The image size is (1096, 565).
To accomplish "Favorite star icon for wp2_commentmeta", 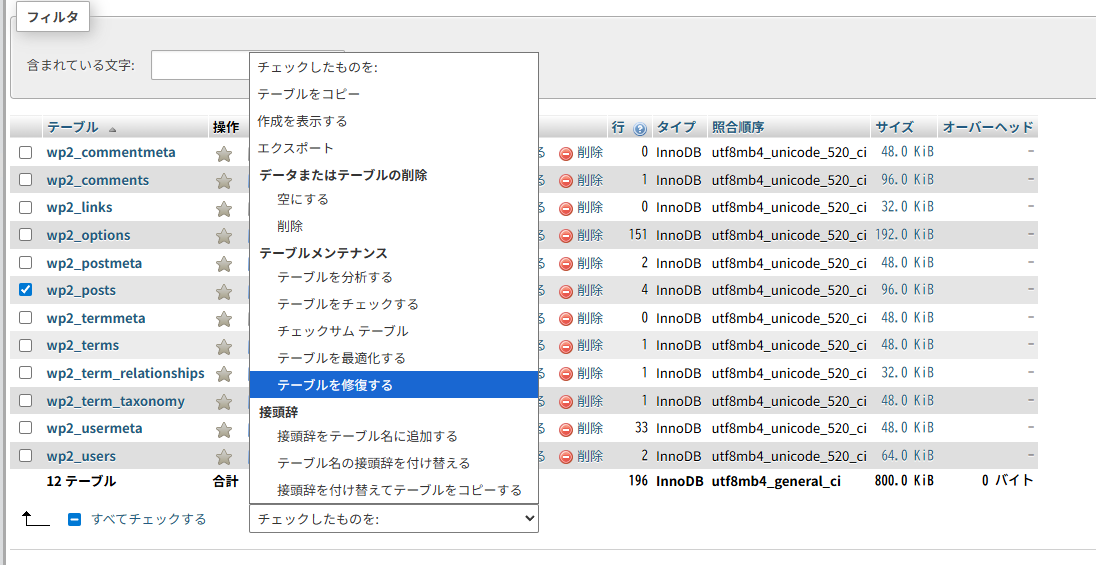I will click(224, 153).
